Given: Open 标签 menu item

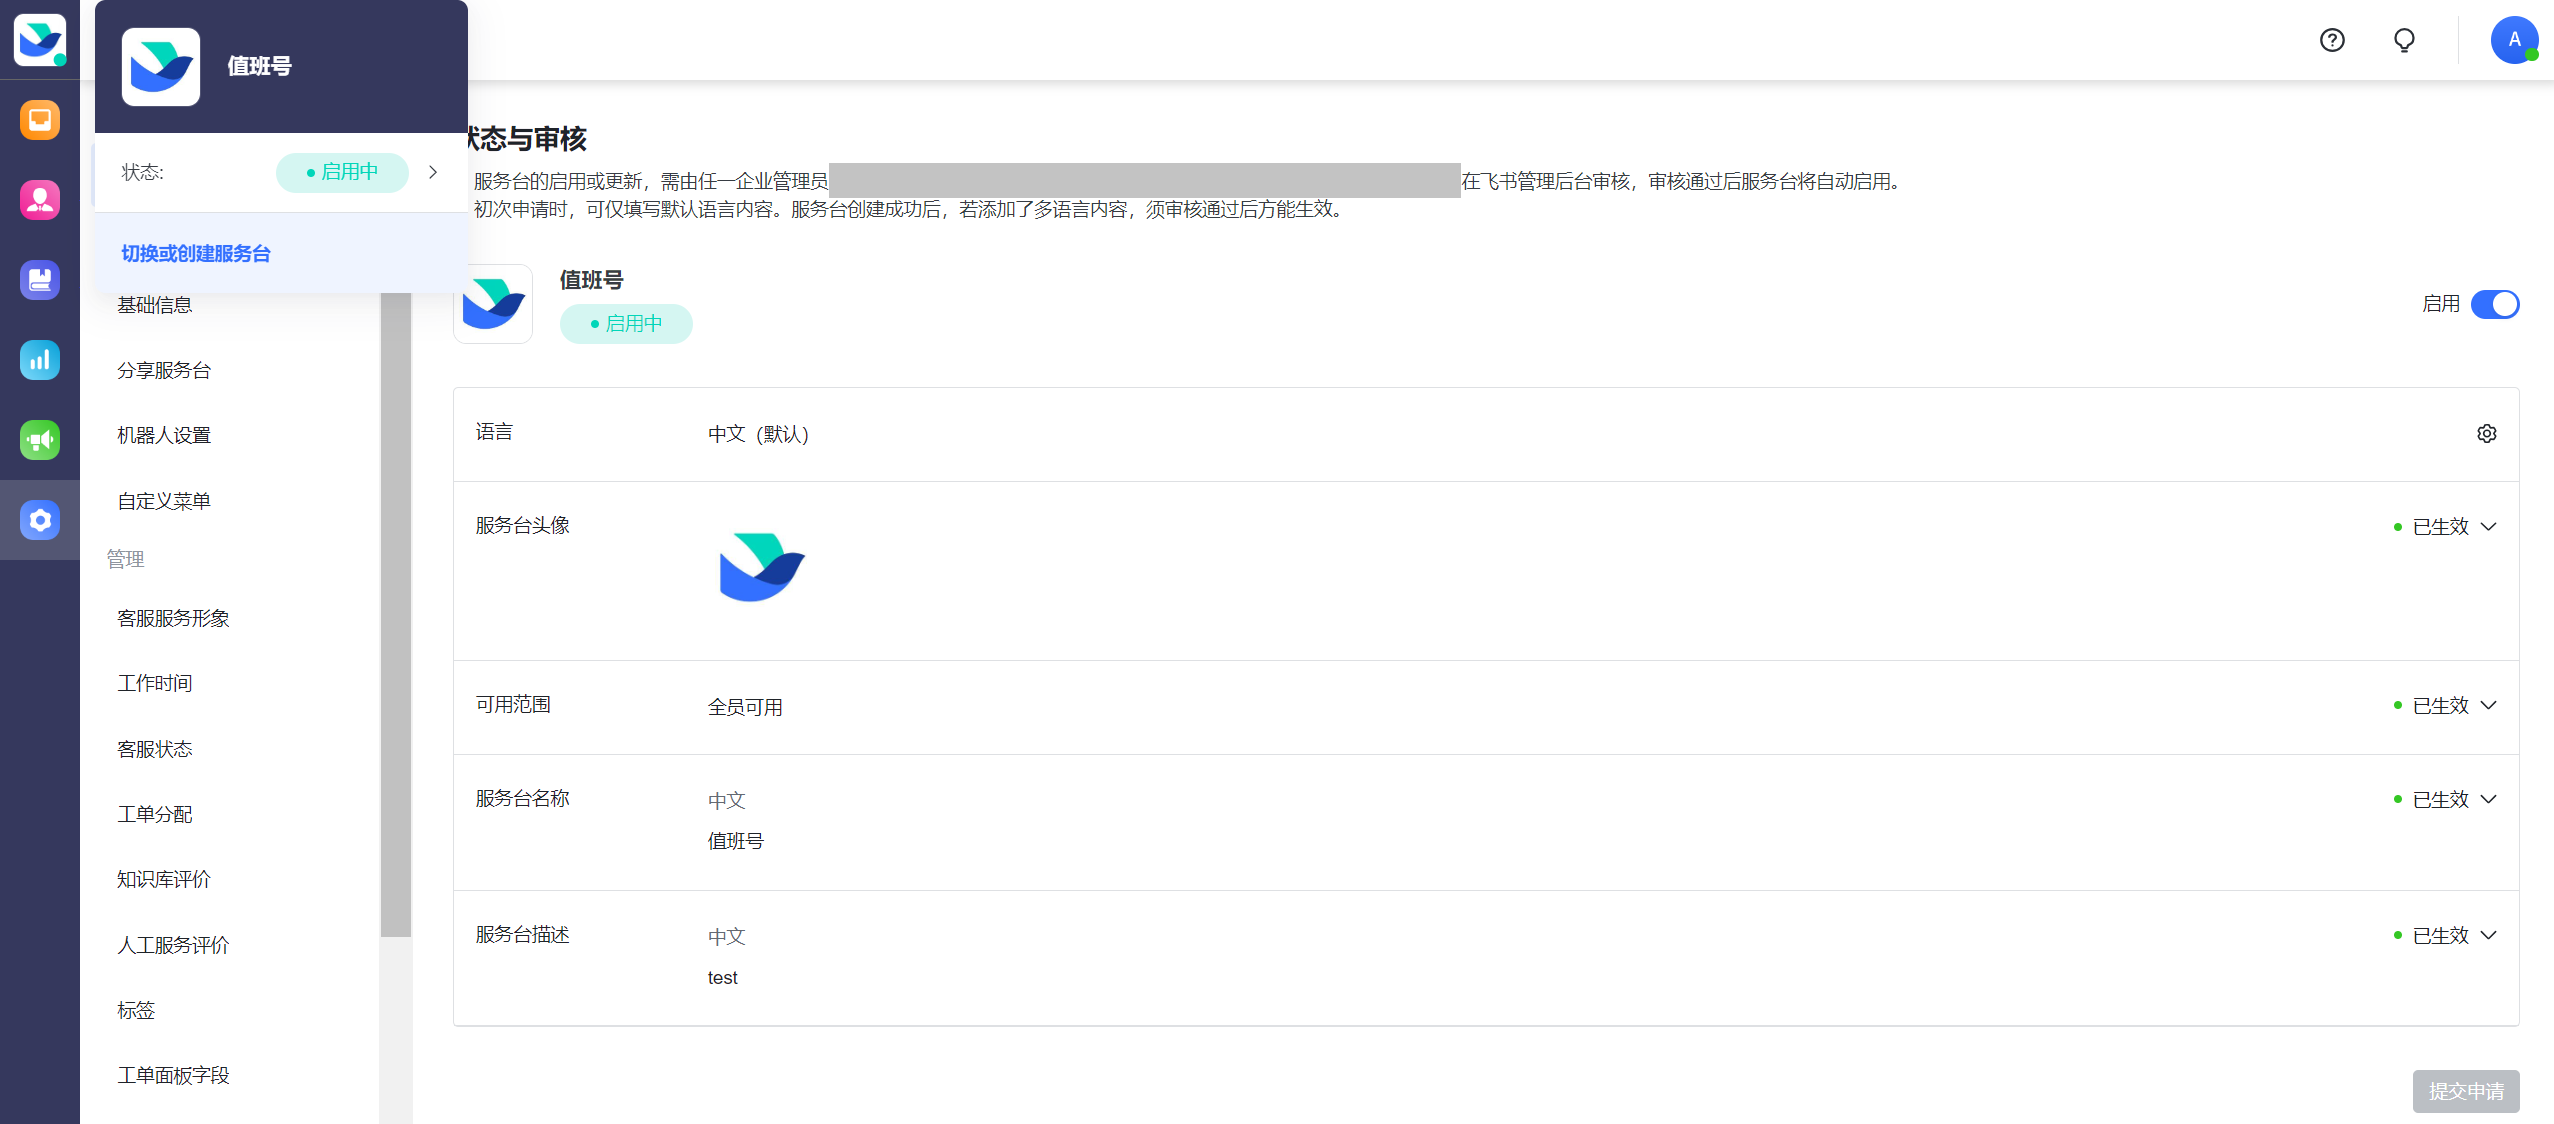Looking at the screenshot, I should click(x=136, y=1010).
